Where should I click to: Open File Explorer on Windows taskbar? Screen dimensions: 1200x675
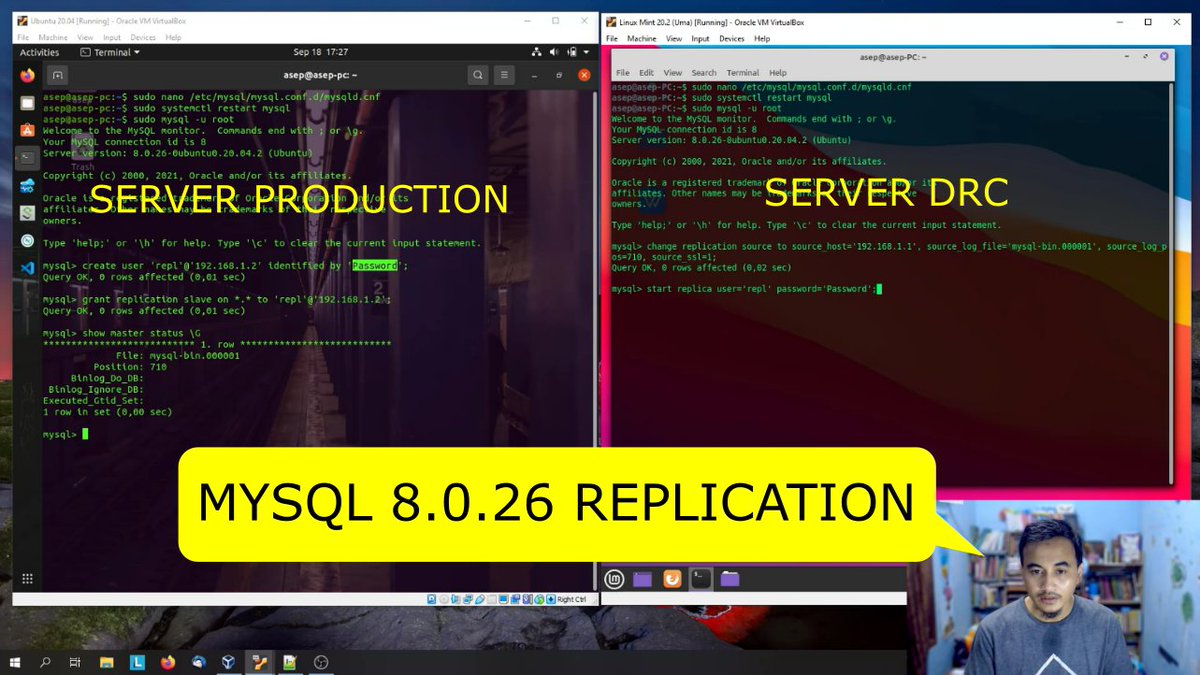point(106,662)
